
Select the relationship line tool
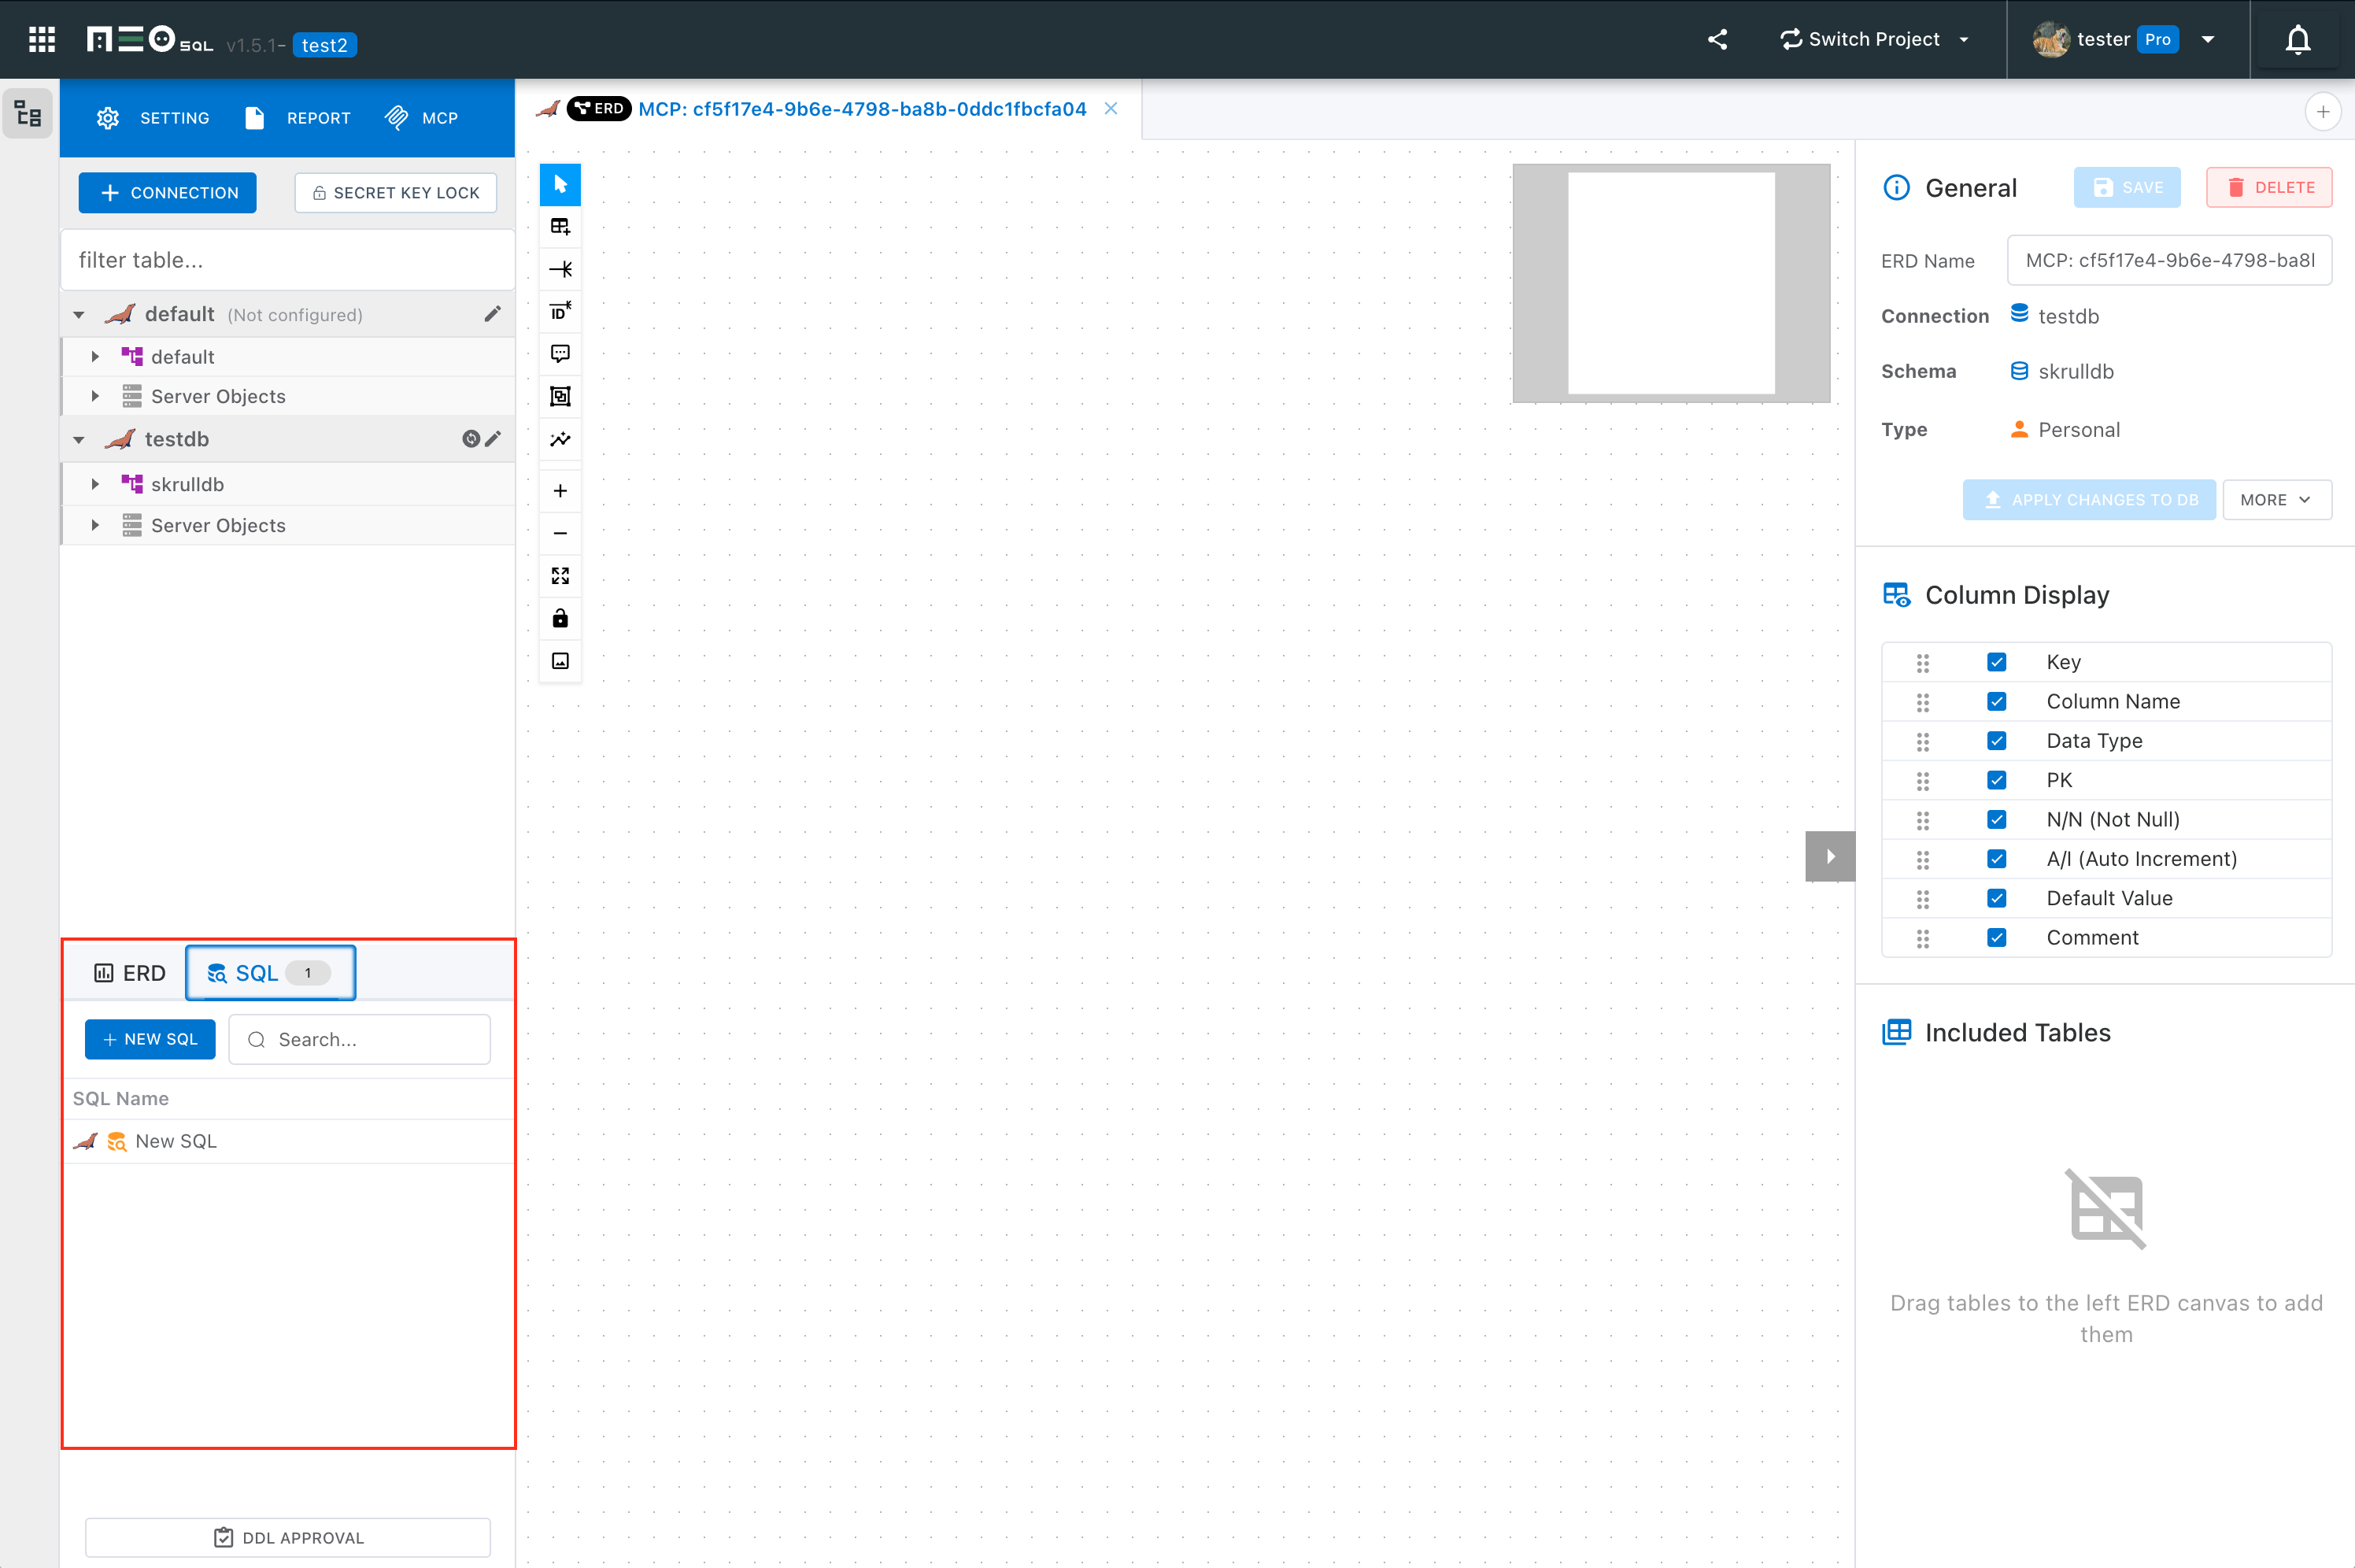pos(560,269)
